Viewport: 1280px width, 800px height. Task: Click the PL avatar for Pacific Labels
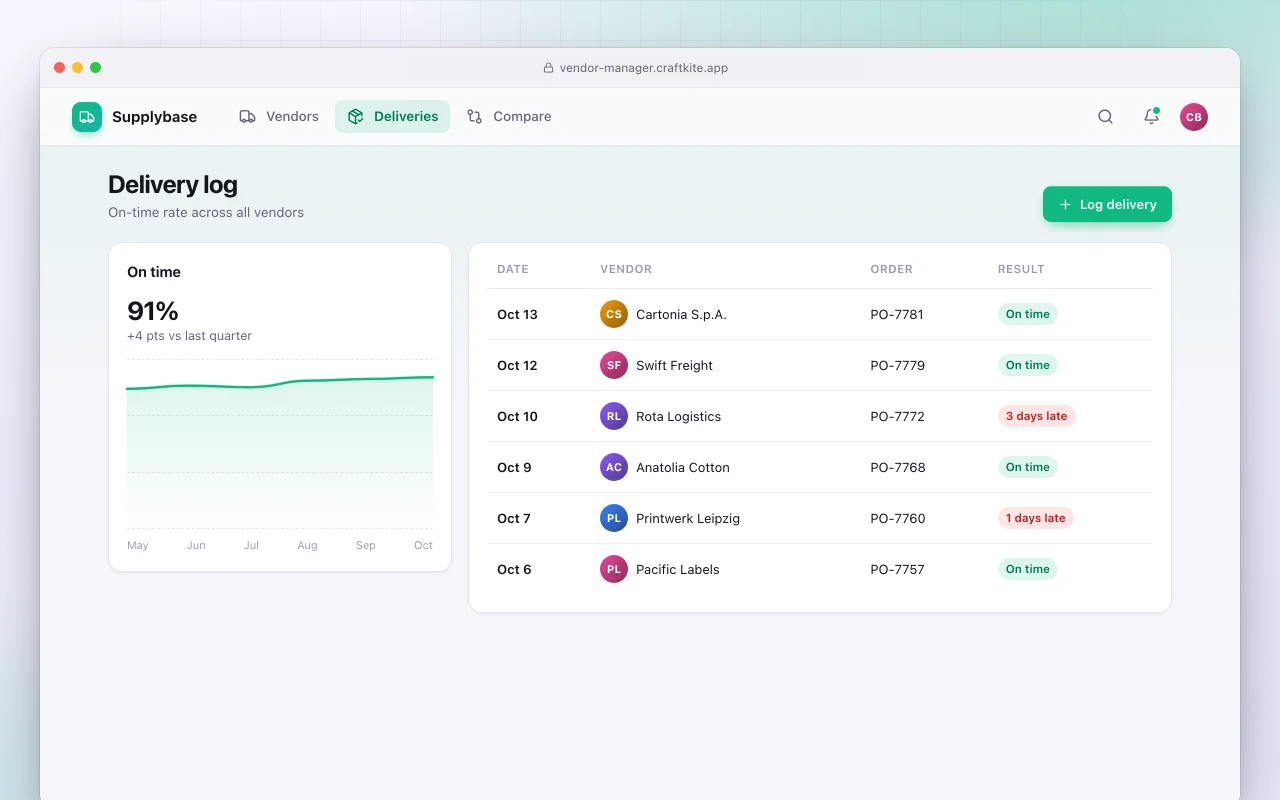pos(614,569)
